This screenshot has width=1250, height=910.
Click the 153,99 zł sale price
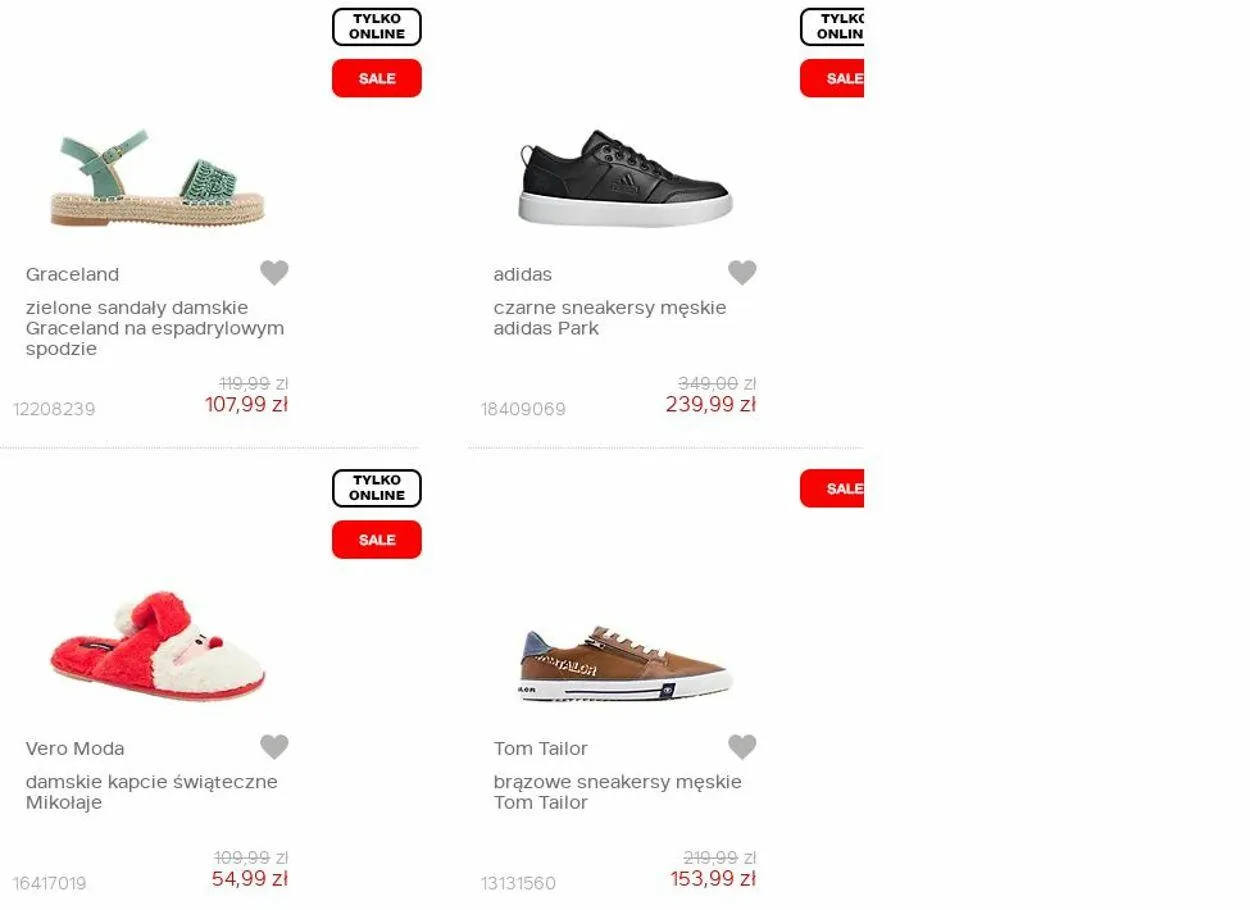pos(713,879)
